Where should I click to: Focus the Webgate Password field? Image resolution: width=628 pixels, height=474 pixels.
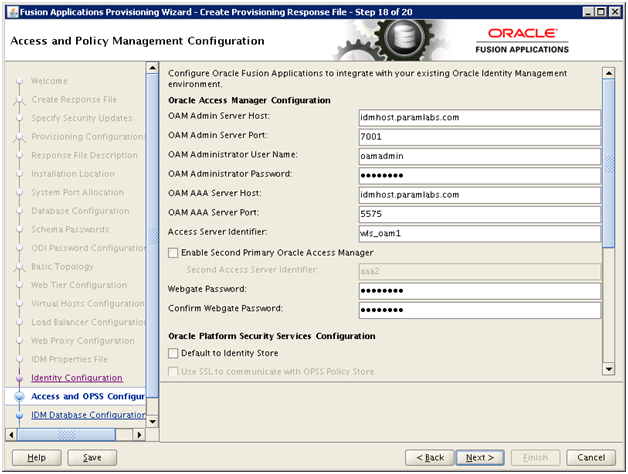tap(480, 290)
